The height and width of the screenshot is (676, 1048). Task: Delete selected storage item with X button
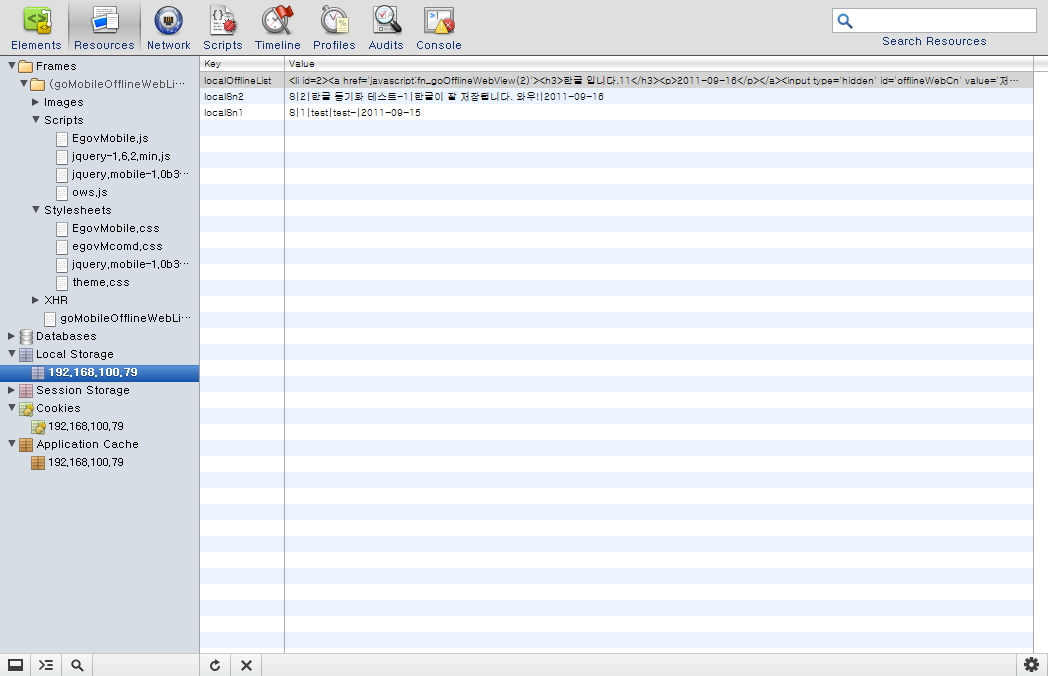click(246, 665)
